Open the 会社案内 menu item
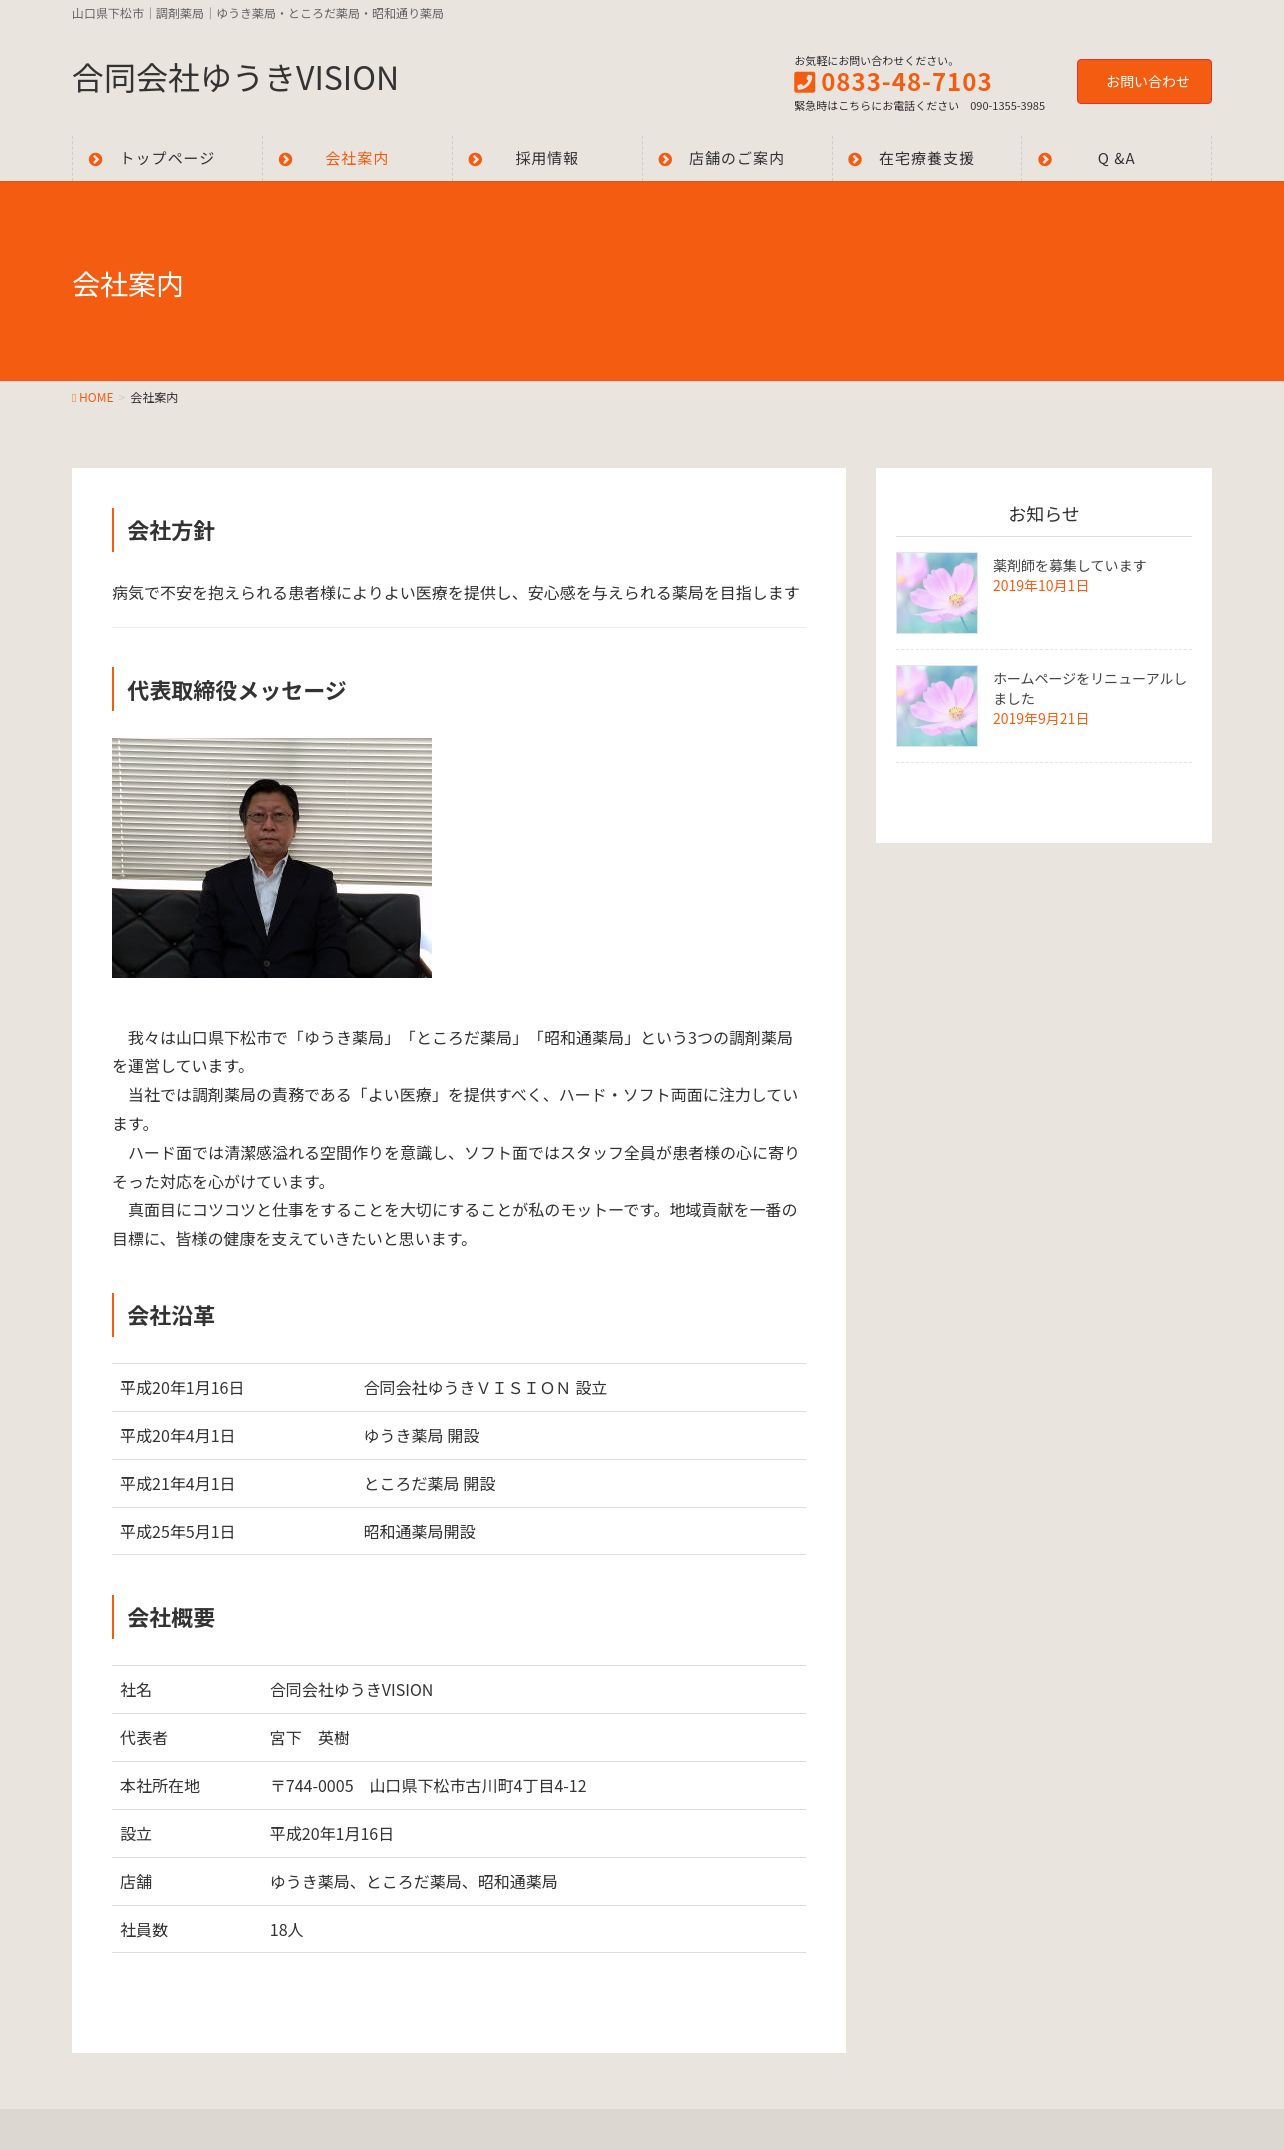Image resolution: width=1284 pixels, height=2150 pixels. [x=357, y=158]
